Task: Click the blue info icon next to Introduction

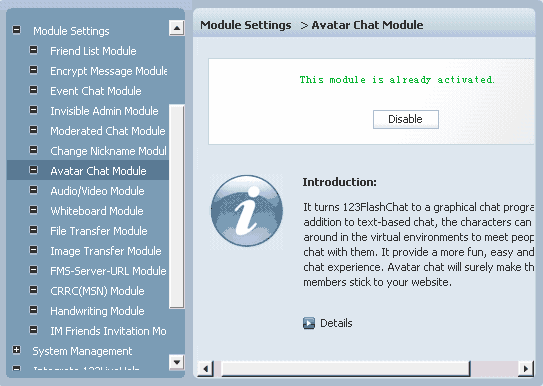Action: pyautogui.click(x=247, y=211)
